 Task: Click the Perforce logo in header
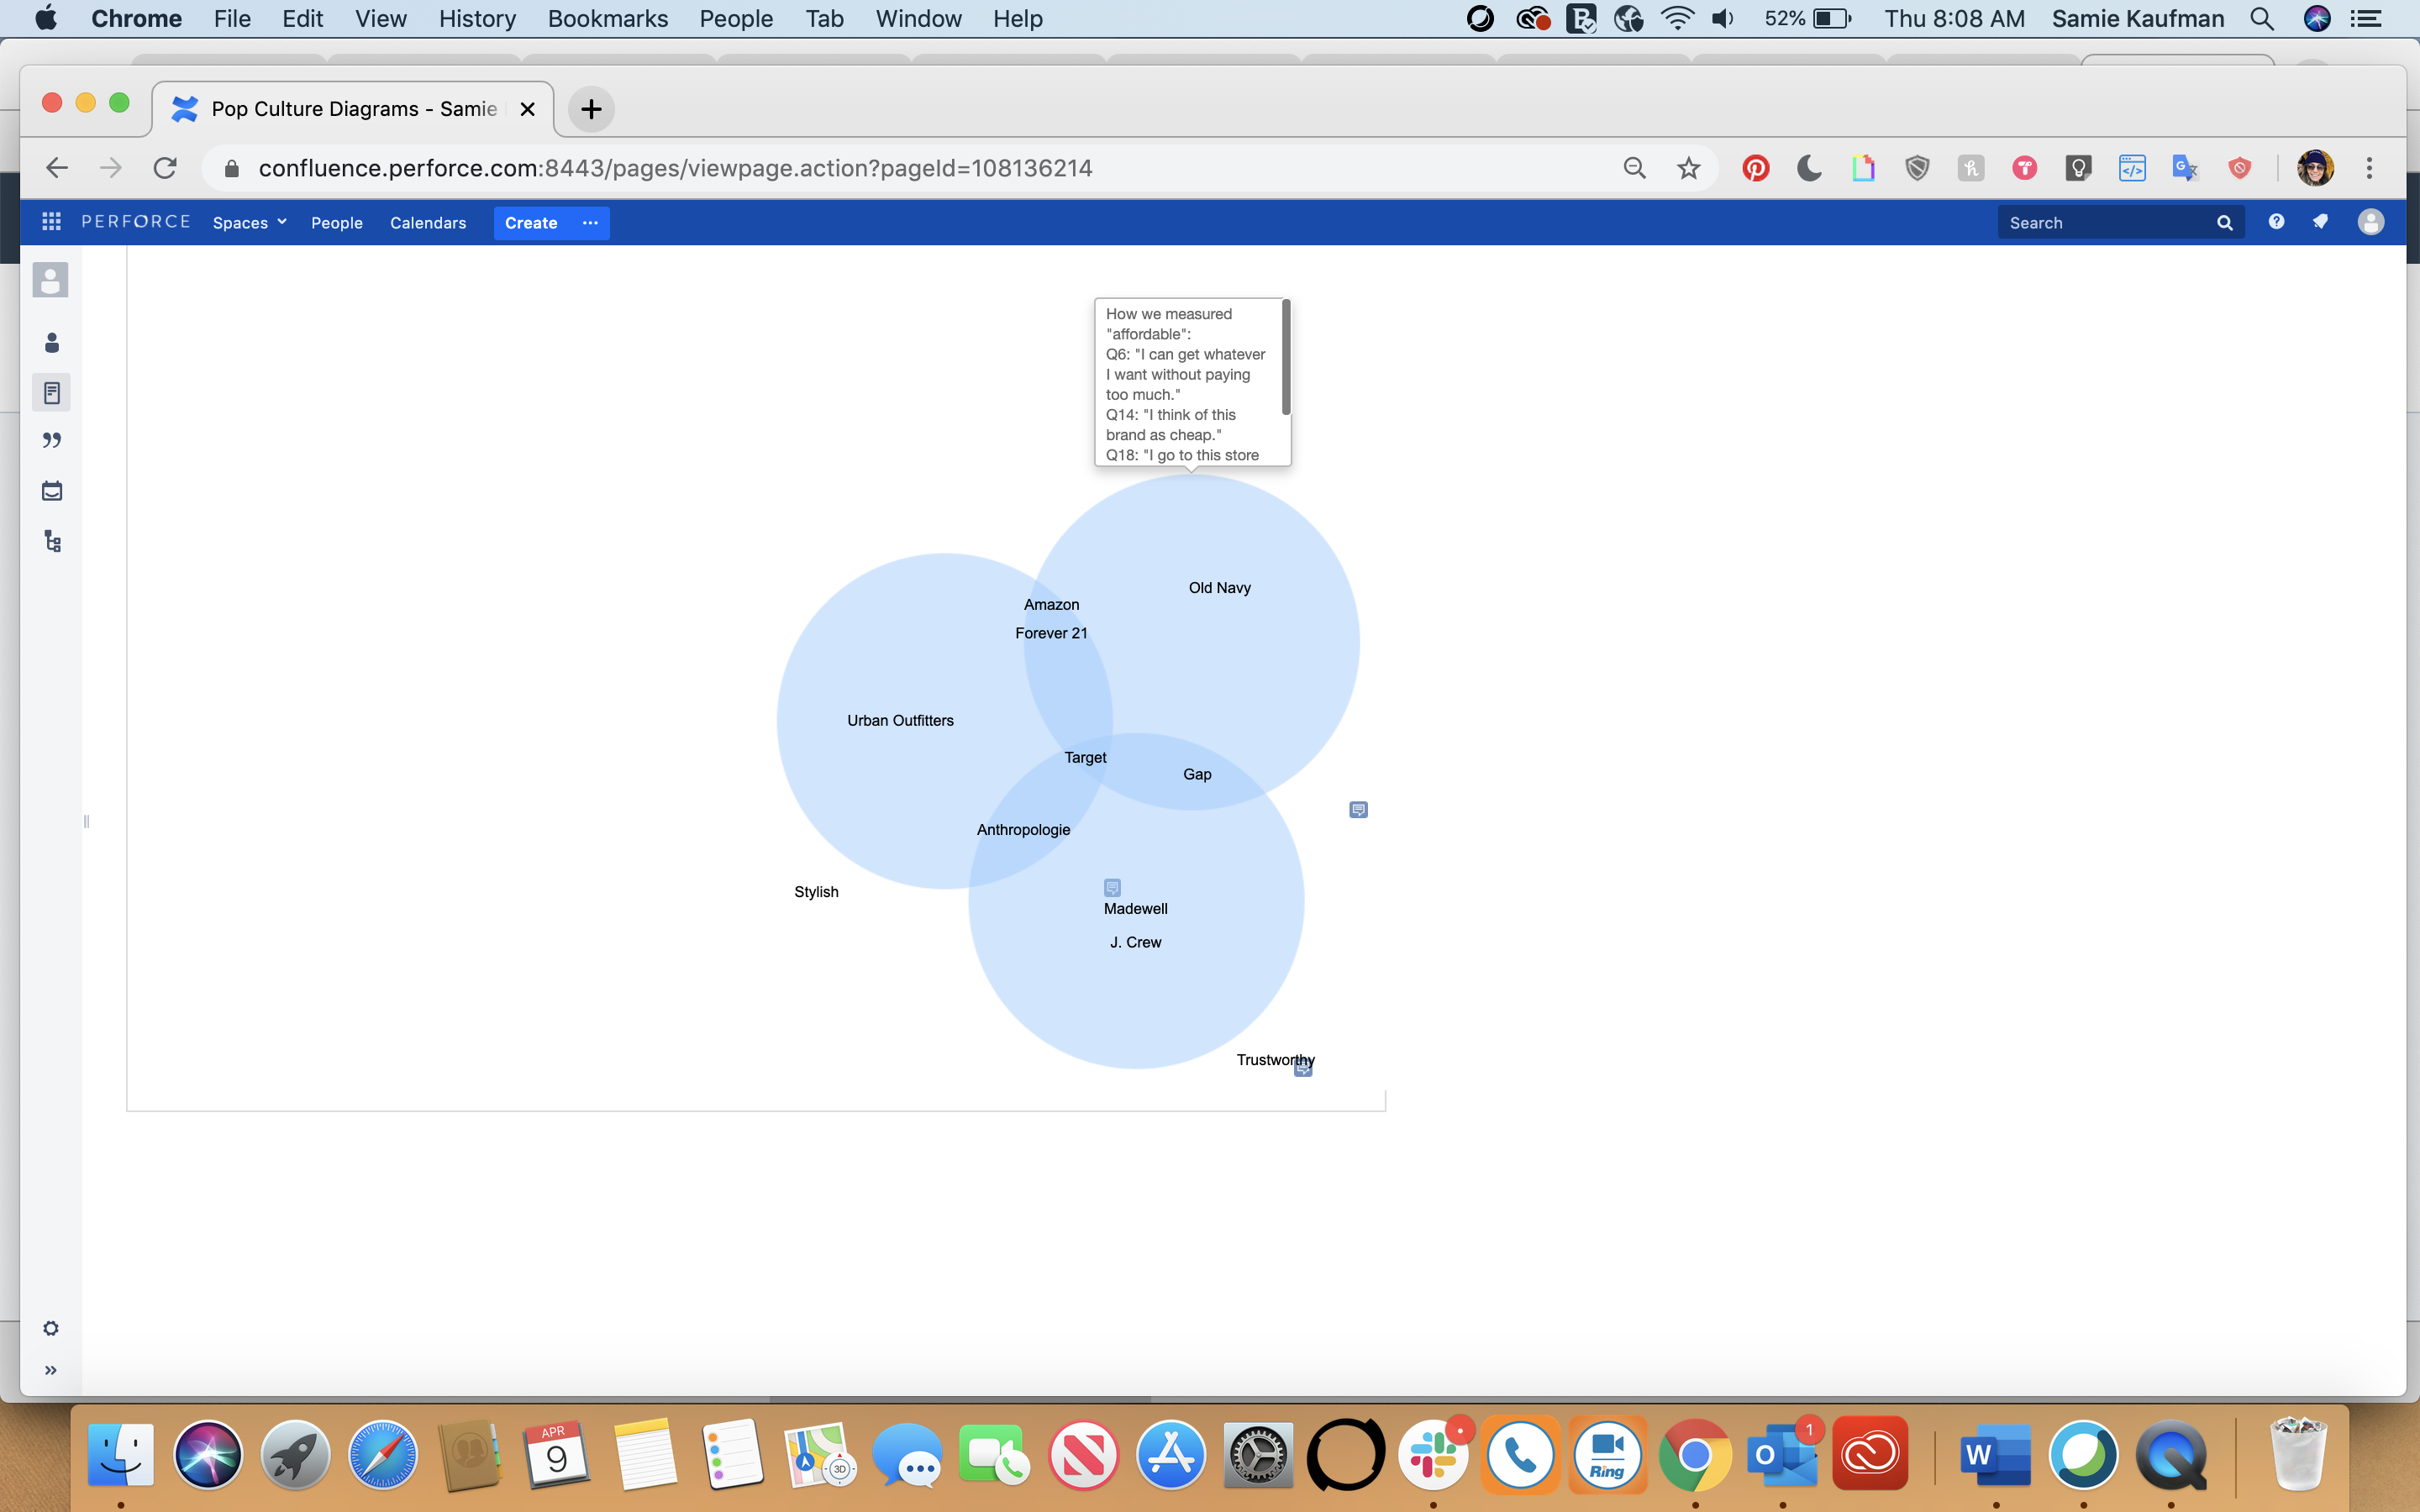click(136, 222)
